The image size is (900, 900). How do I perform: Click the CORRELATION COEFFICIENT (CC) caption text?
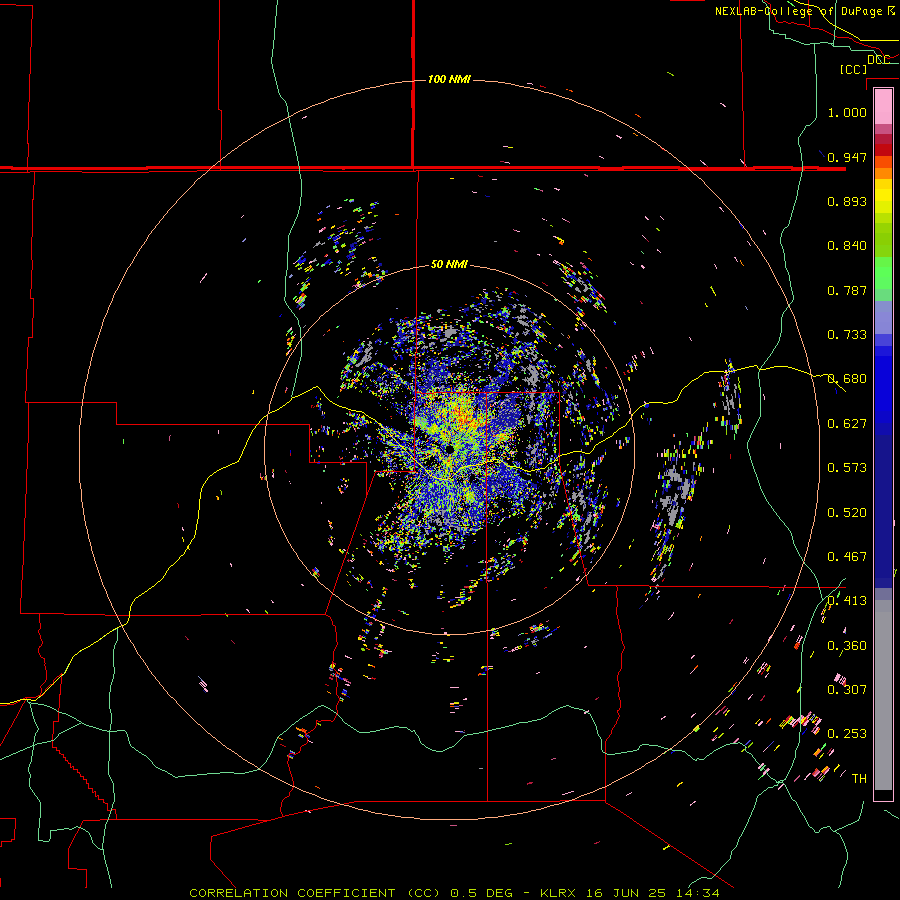(315, 893)
